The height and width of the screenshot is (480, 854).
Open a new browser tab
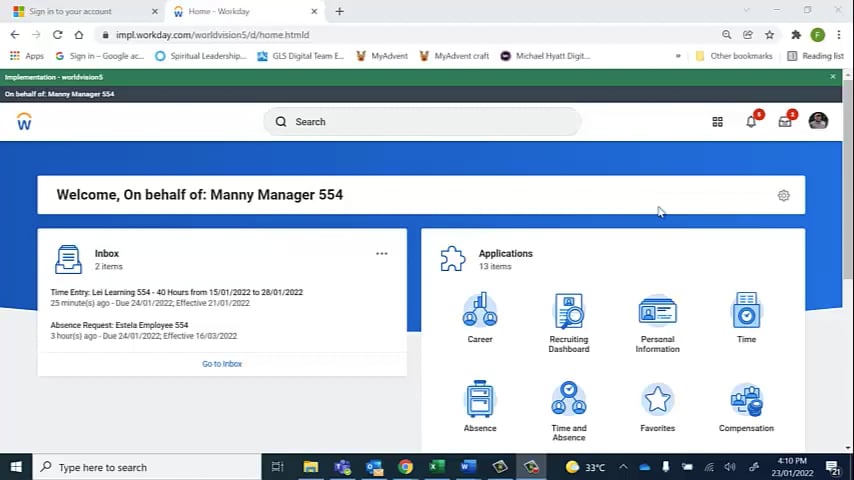(339, 11)
